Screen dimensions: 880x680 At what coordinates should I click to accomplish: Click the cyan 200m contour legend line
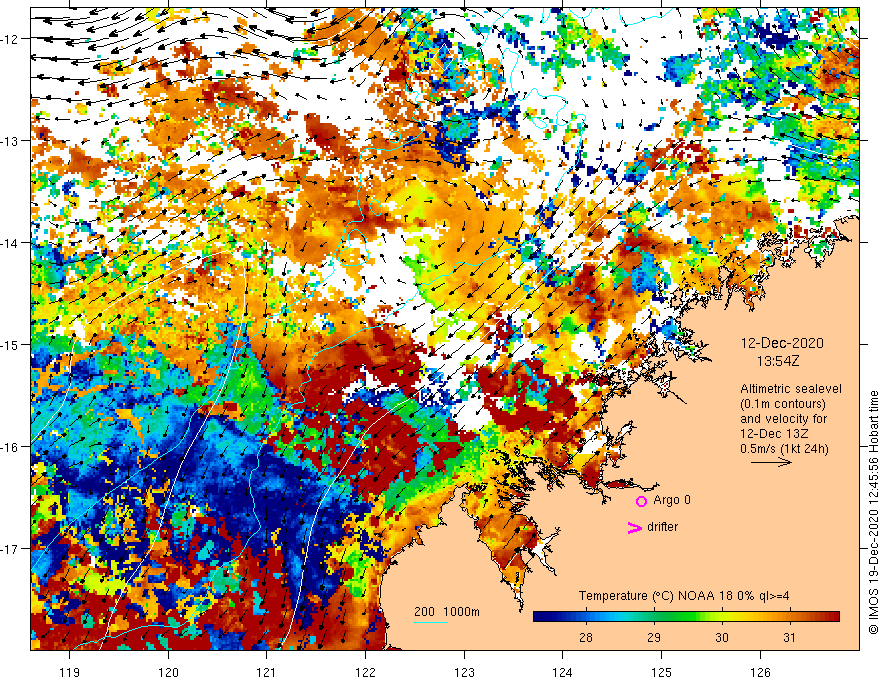[430, 622]
